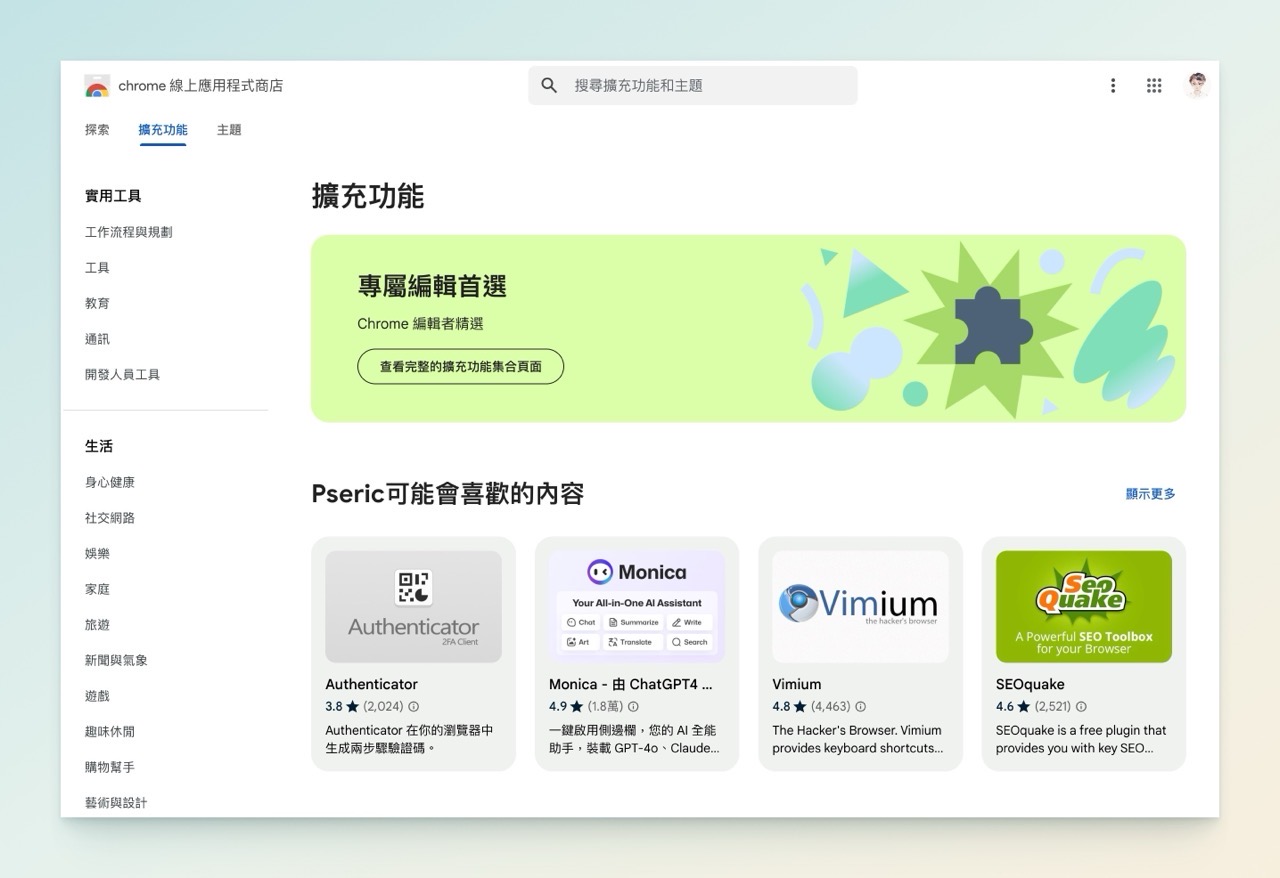Image resolution: width=1280 pixels, height=878 pixels.
Task: Open the 教育 category
Action: pyautogui.click(x=97, y=303)
